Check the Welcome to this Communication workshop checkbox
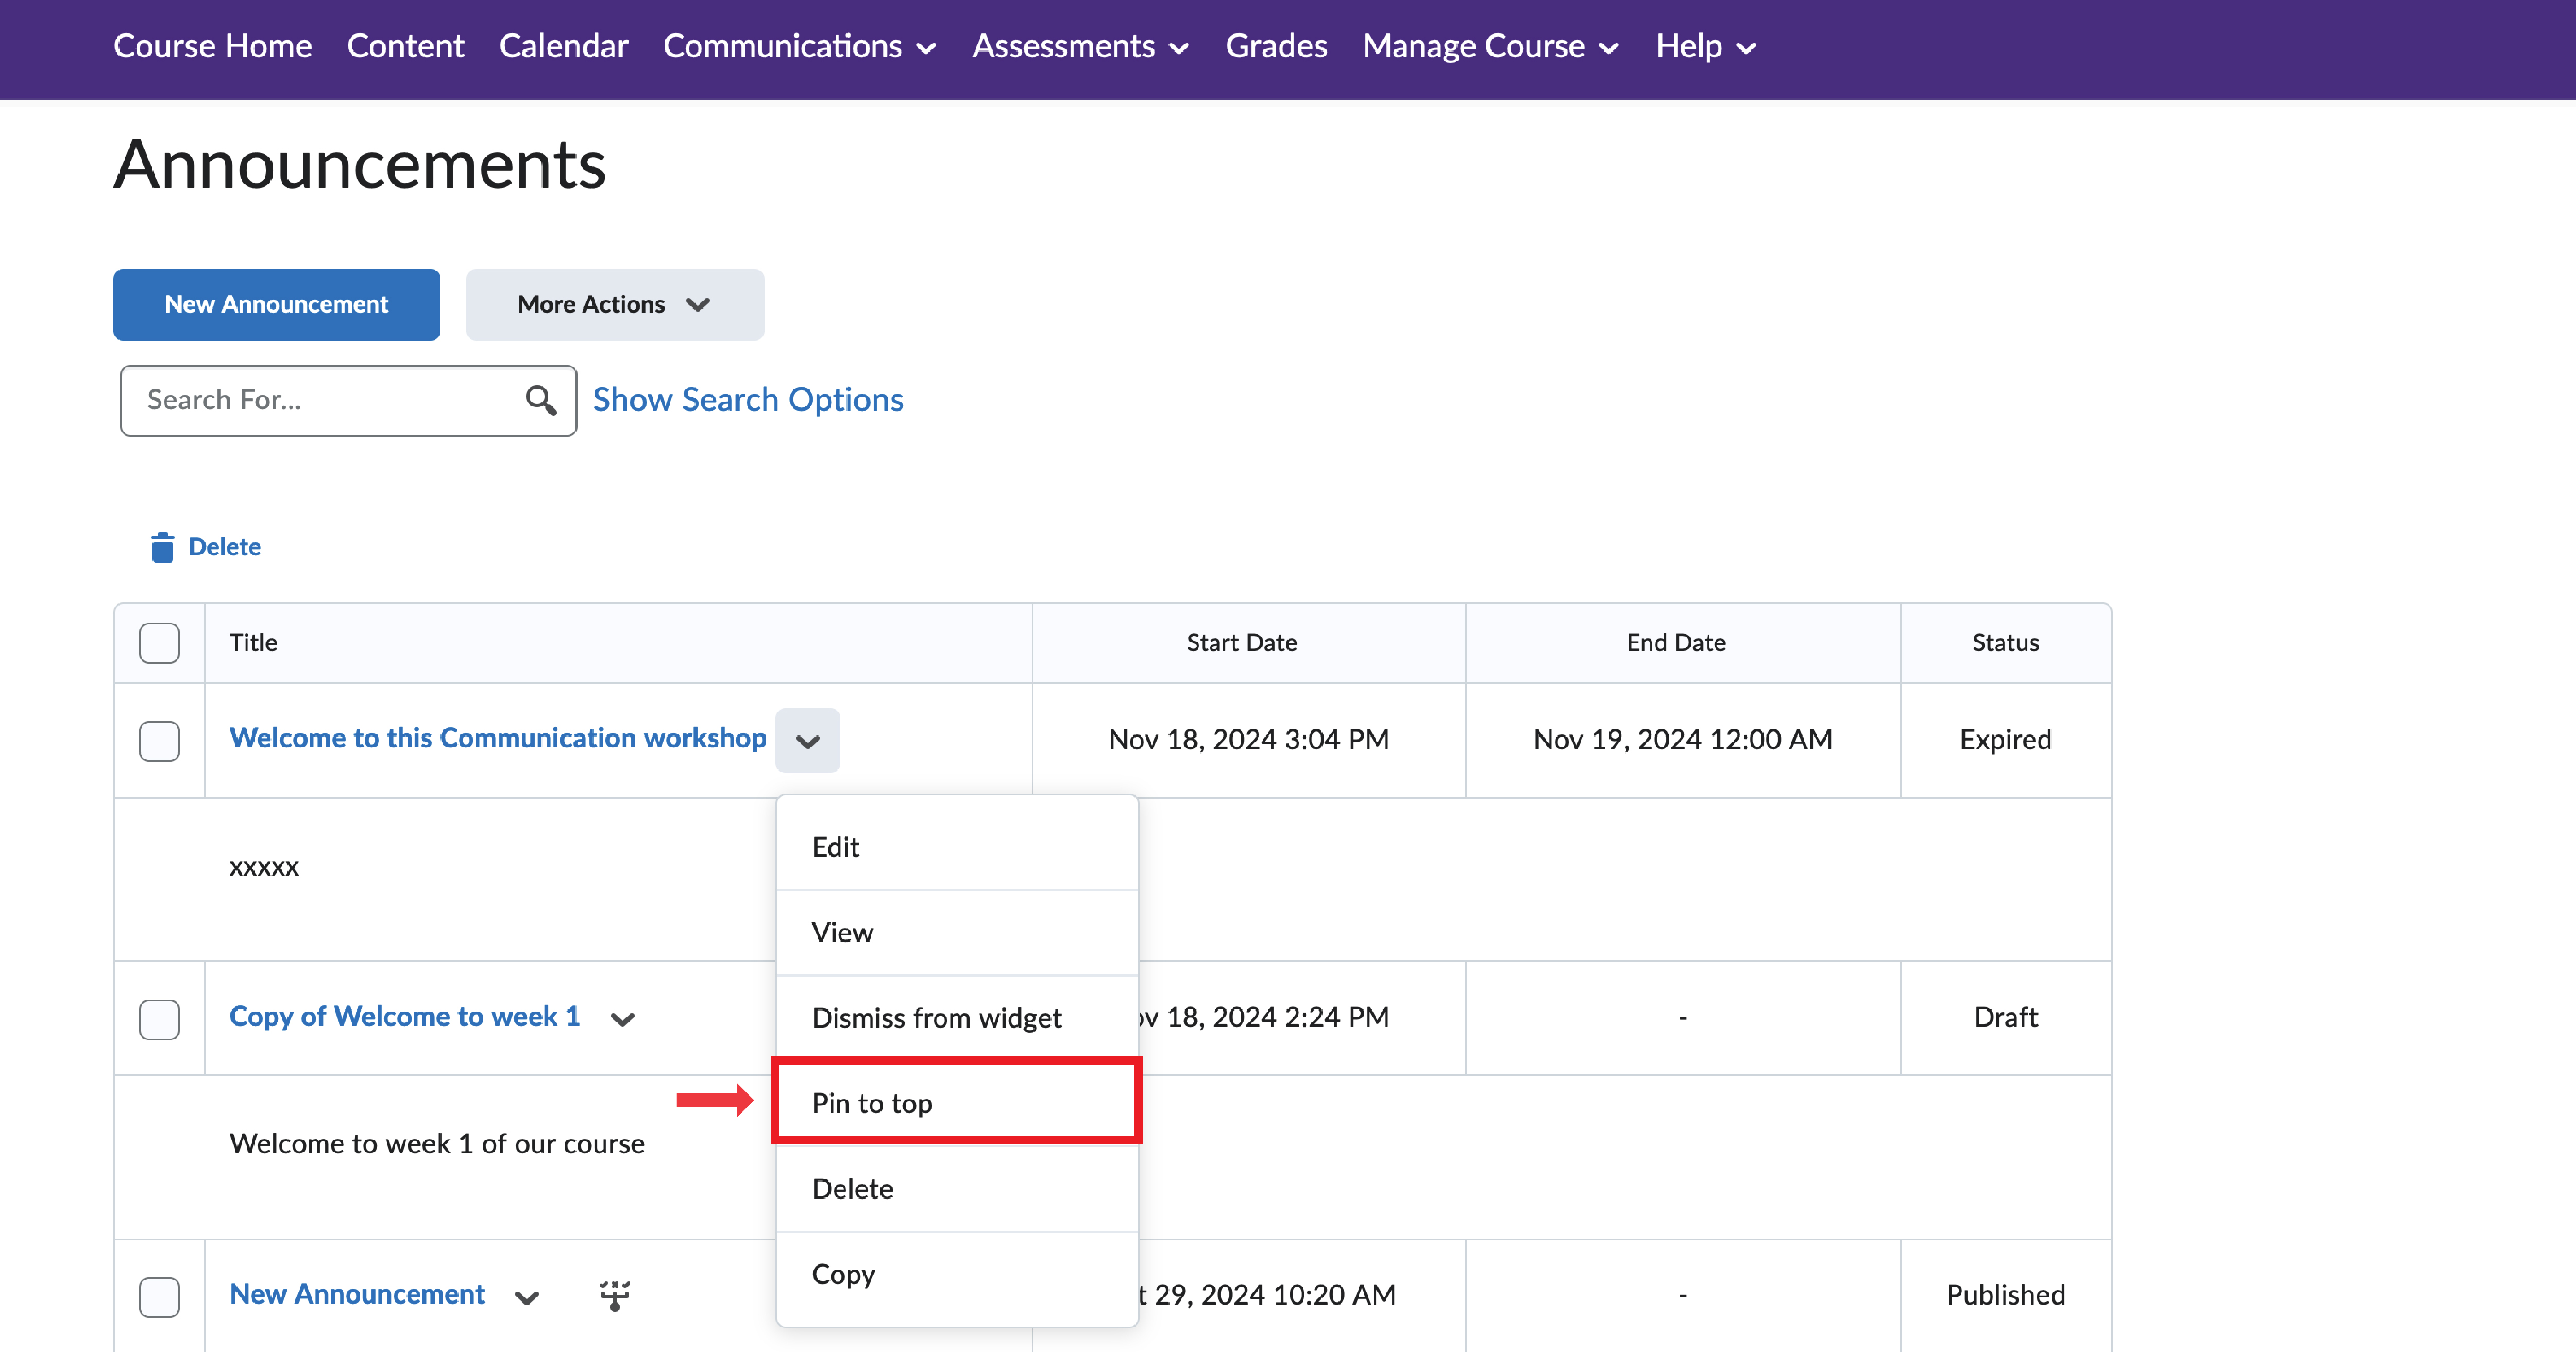Viewport: 2576px width, 1352px height. click(159, 740)
